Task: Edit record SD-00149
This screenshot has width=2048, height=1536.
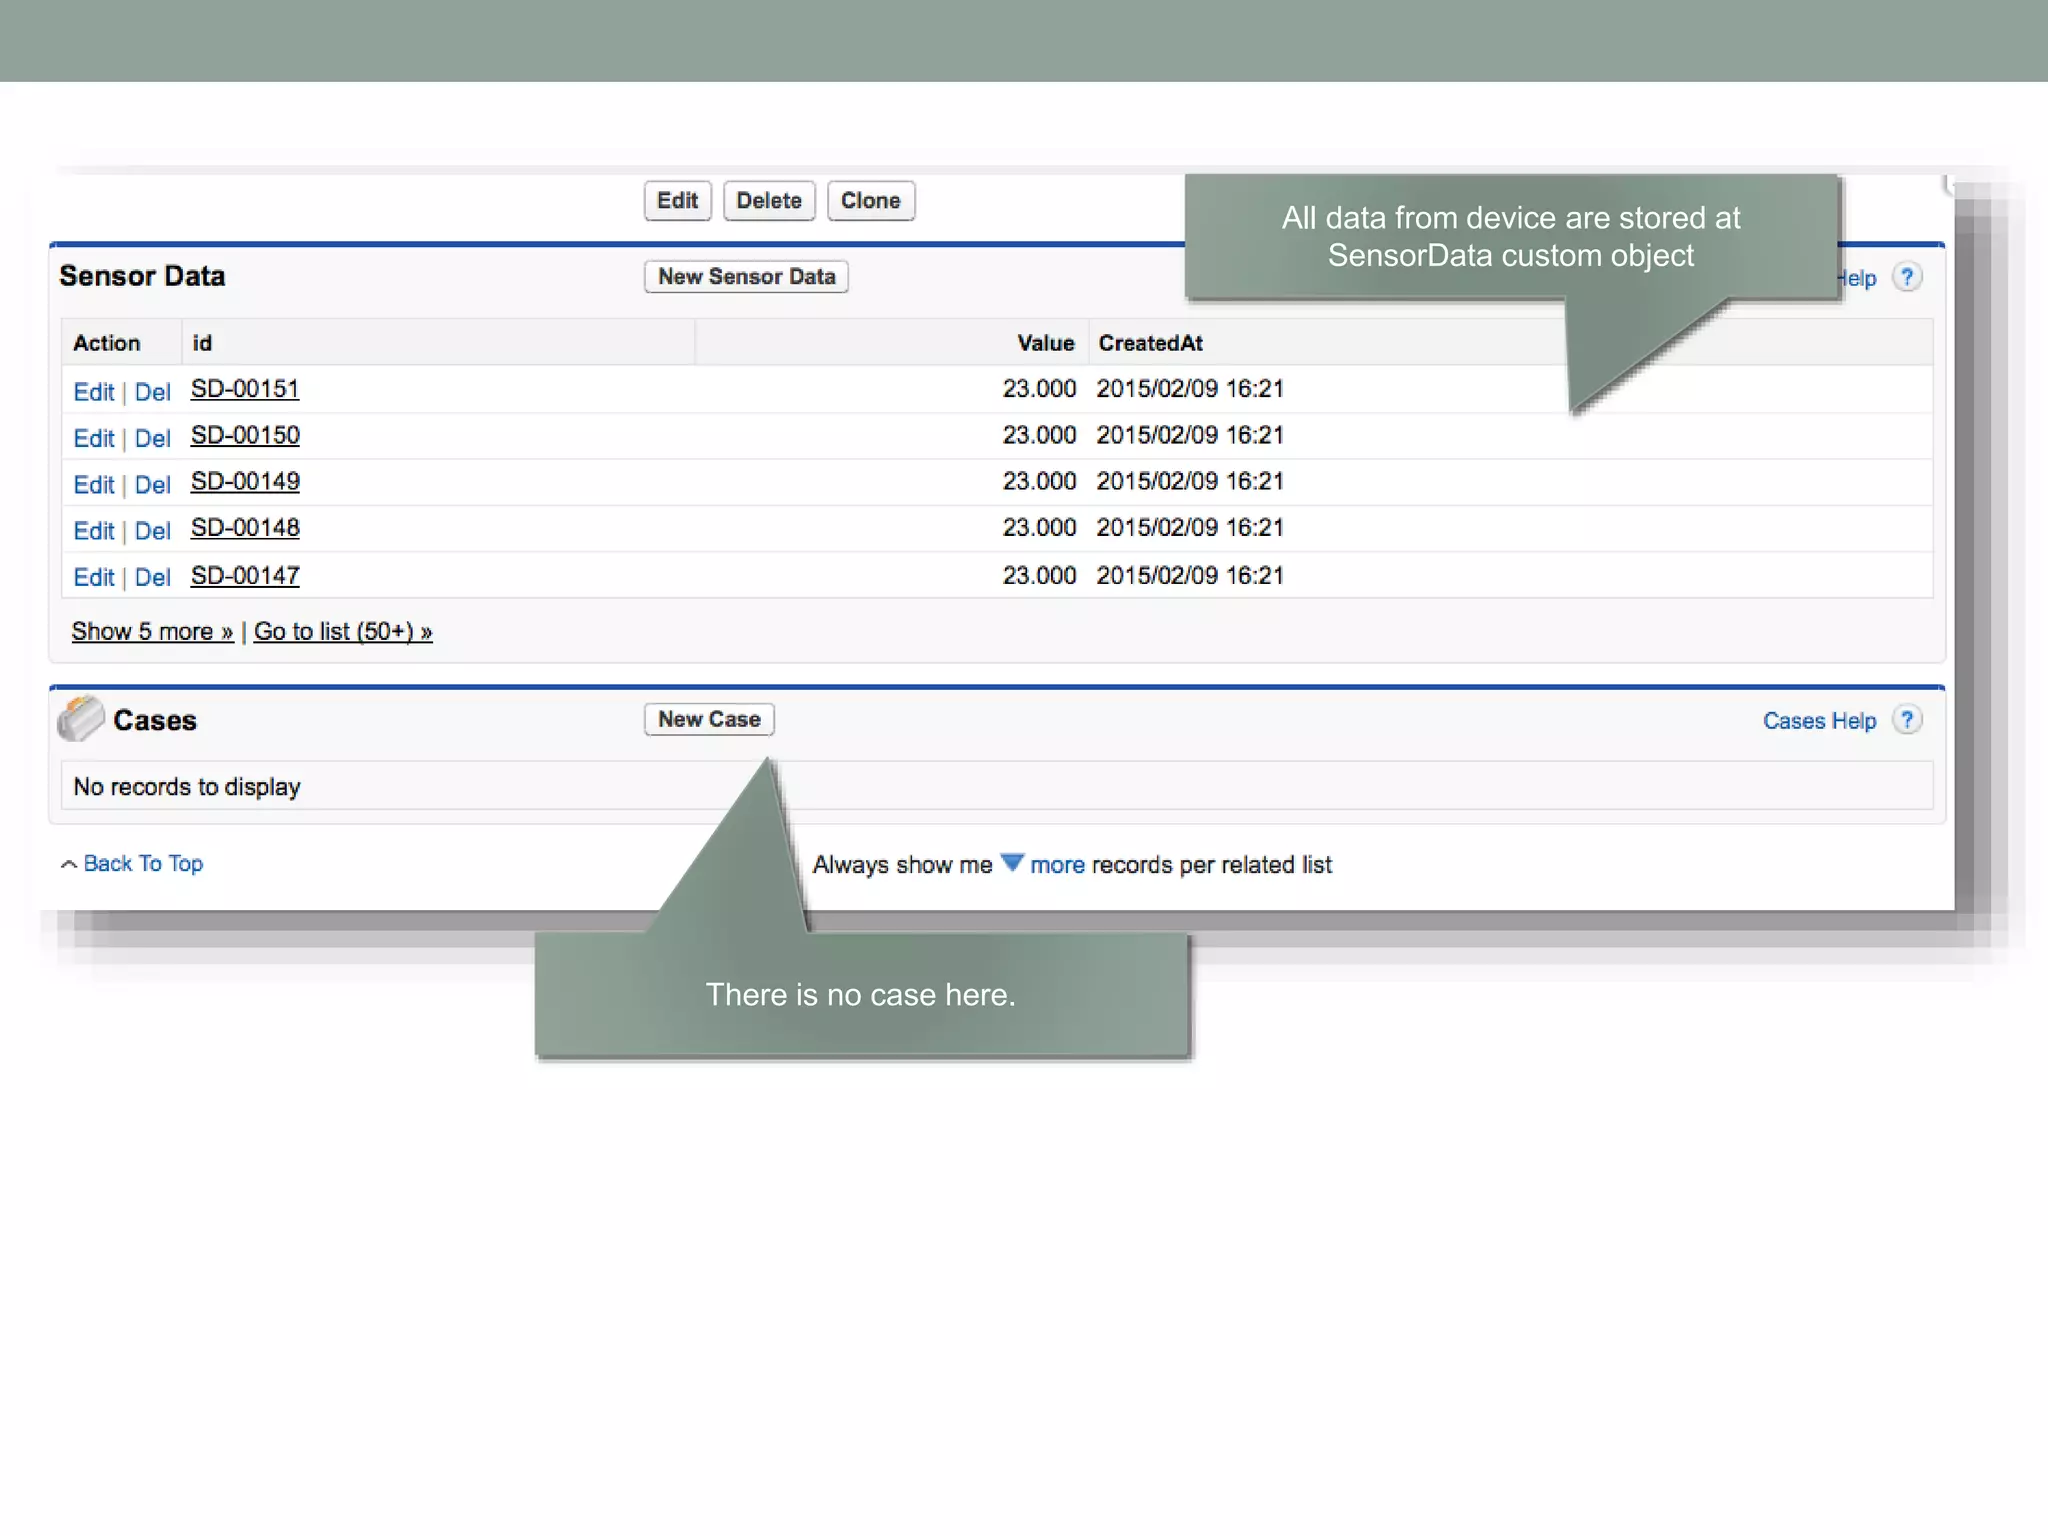Action: coord(94,485)
